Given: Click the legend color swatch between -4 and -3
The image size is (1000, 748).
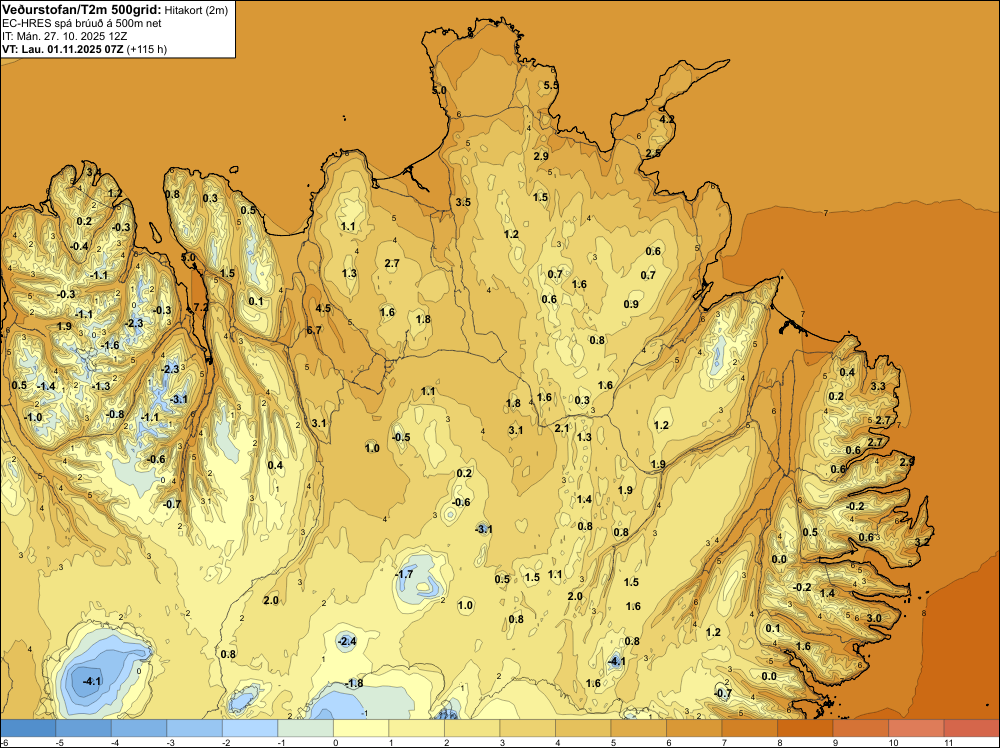Looking at the screenshot, I should coord(139,728).
